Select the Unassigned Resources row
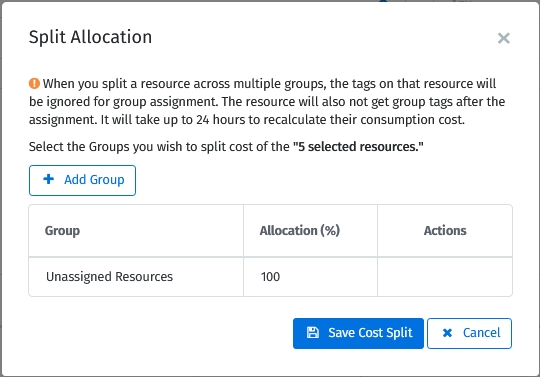 coord(270,277)
